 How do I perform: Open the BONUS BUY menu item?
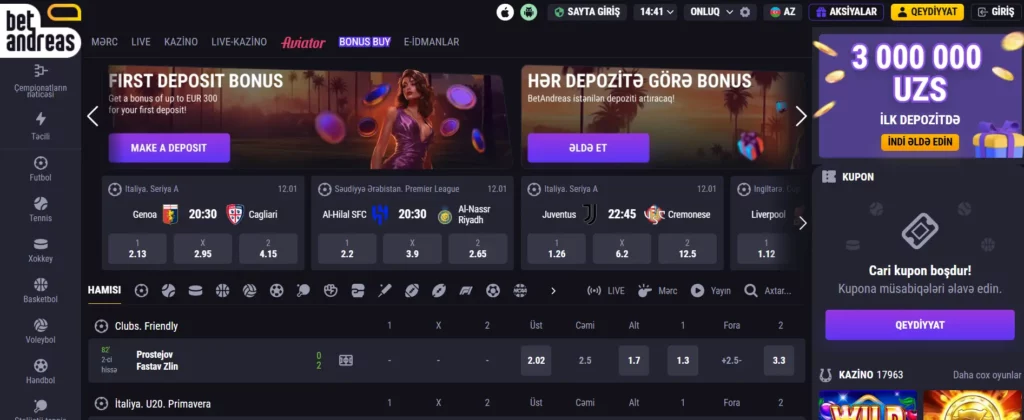(364, 42)
